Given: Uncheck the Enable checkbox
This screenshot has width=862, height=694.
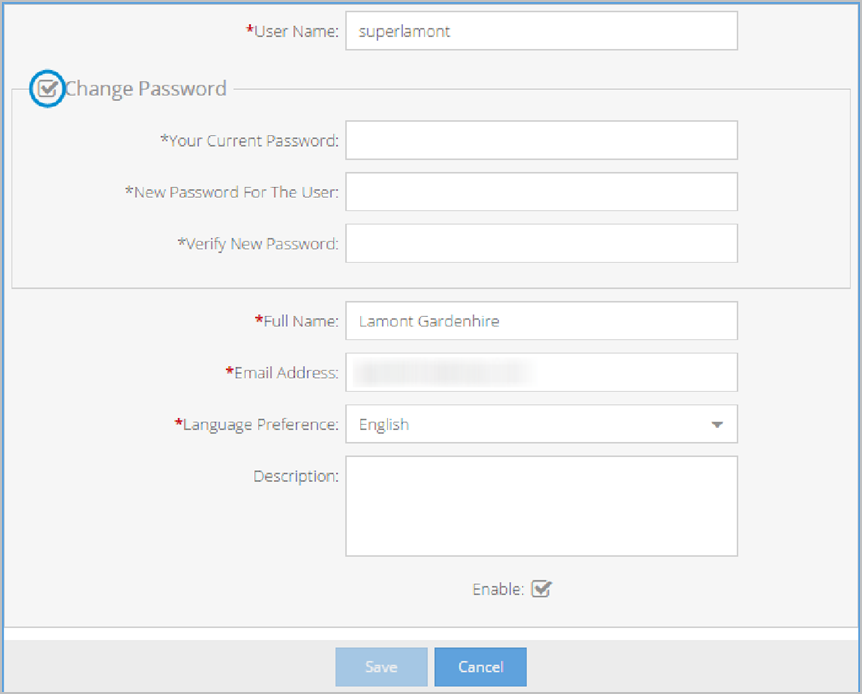Looking at the screenshot, I should 541,589.
